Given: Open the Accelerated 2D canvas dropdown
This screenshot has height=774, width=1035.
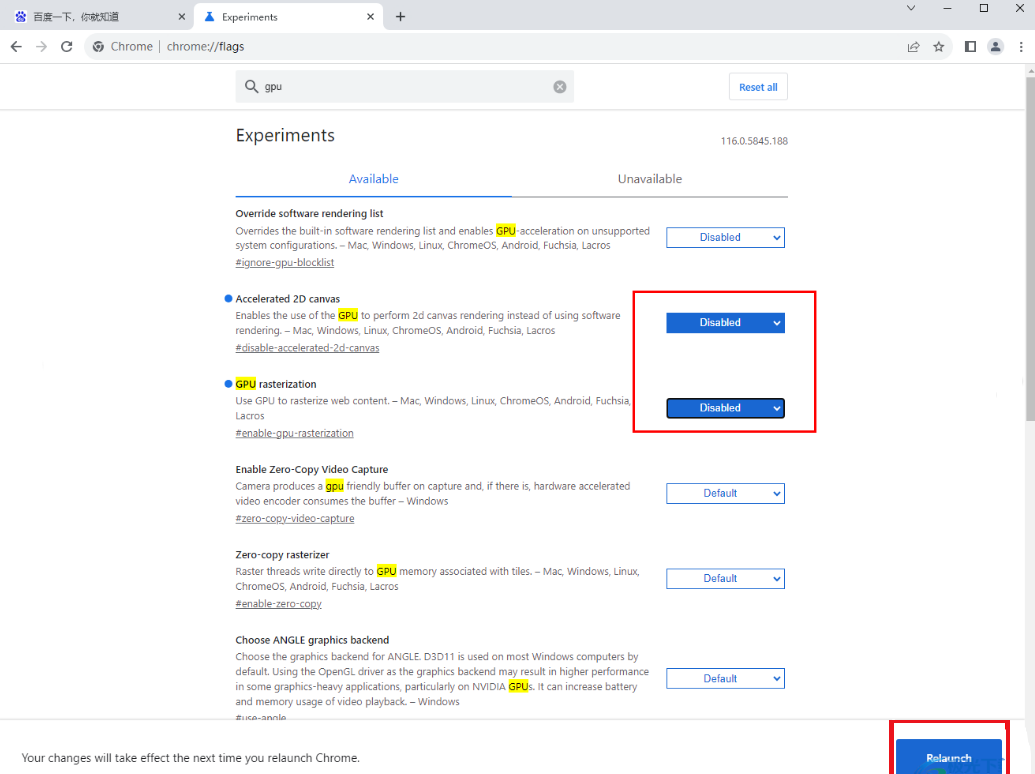Looking at the screenshot, I should (x=725, y=323).
